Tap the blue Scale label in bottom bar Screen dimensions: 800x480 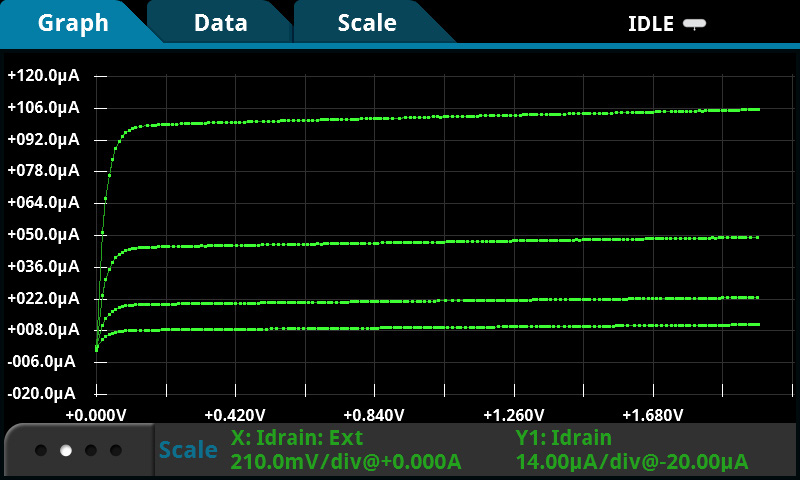pos(188,451)
